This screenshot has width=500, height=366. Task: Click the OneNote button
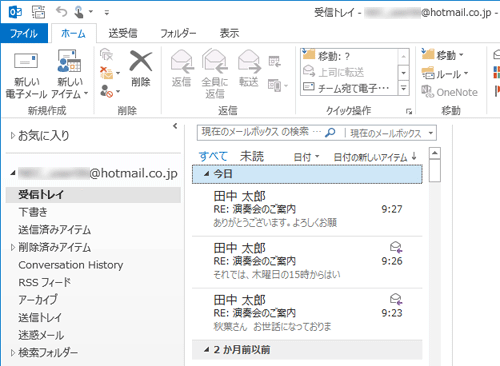449,92
